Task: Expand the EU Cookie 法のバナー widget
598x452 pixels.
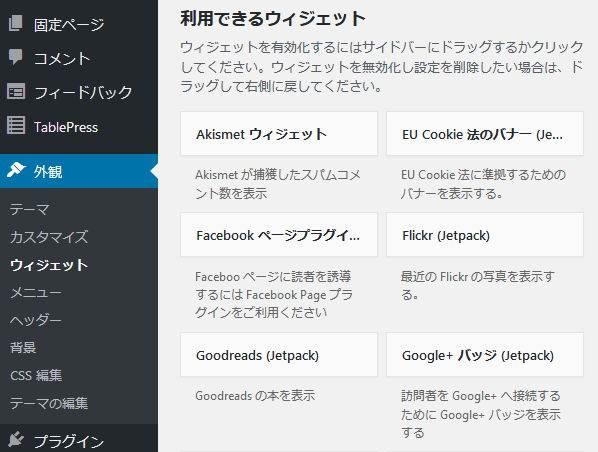Action: (x=485, y=134)
